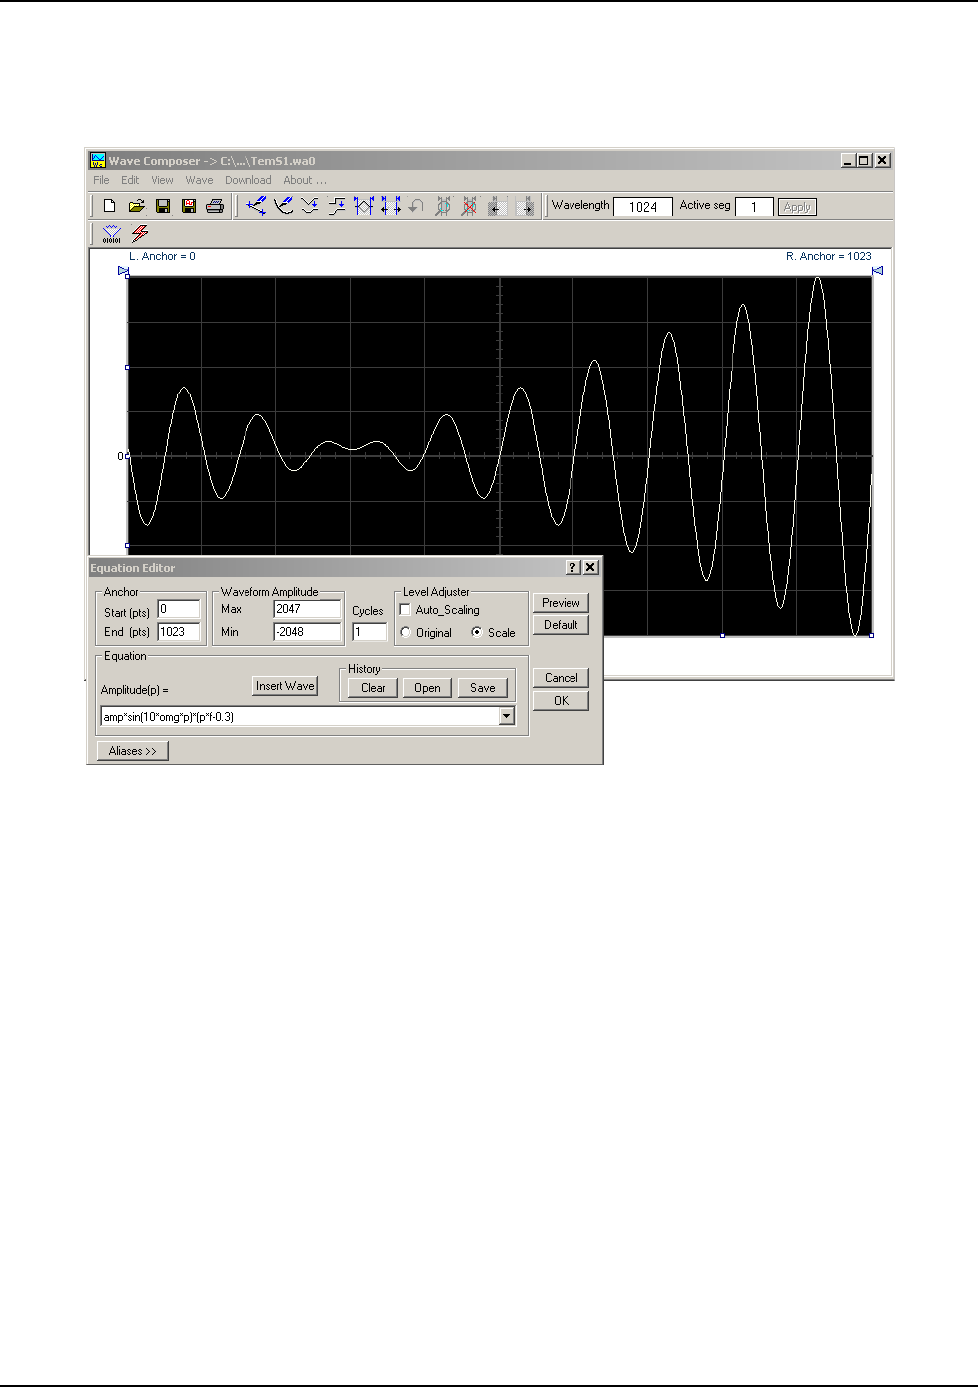Click the zoom in magnifier icon
Viewport: 978px width, 1387px height.
tap(443, 206)
